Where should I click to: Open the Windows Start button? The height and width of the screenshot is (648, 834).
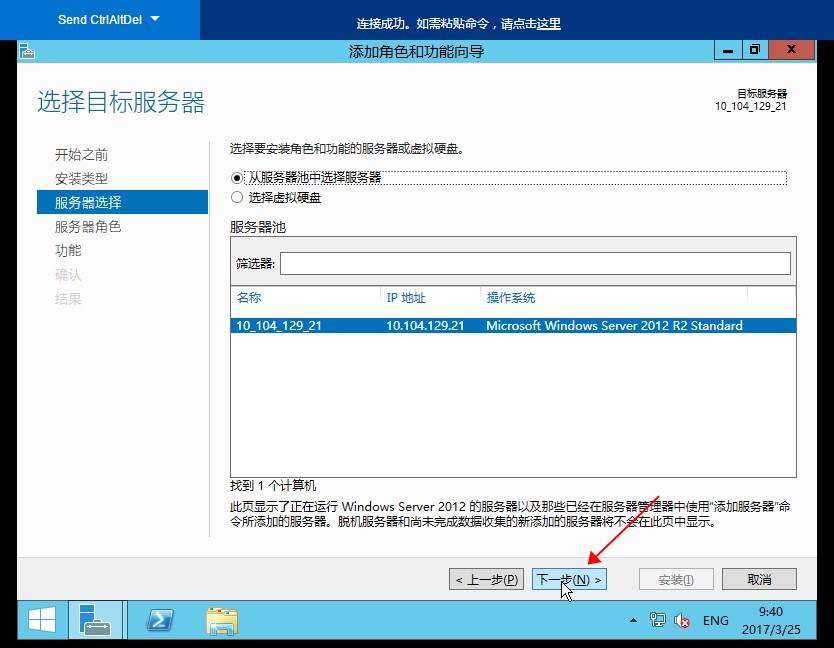tap(42, 620)
